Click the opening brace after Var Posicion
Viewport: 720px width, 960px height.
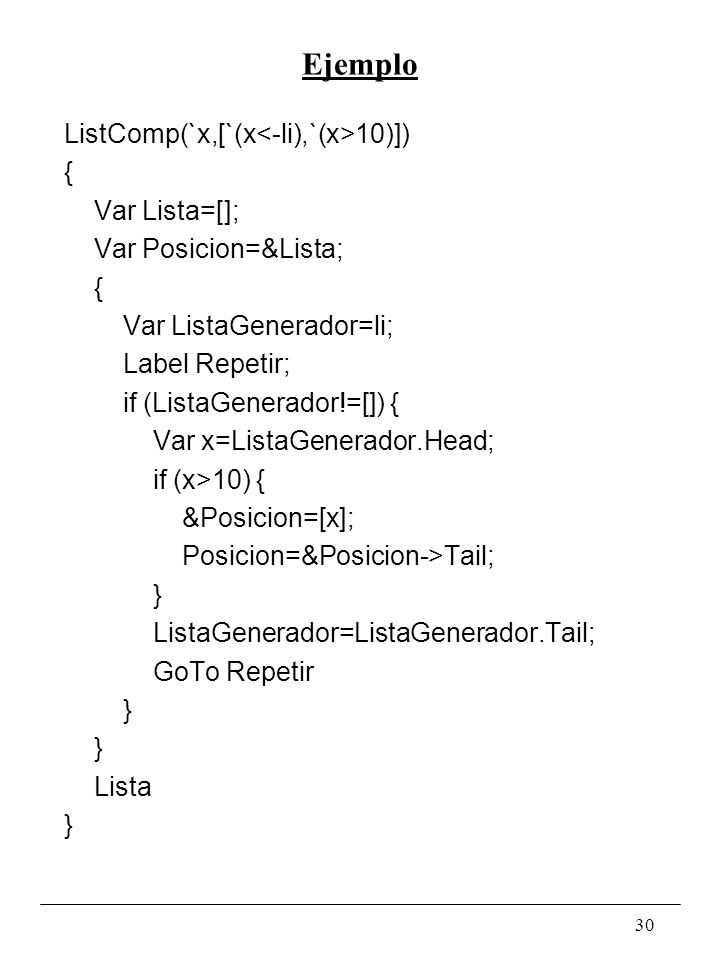99,288
